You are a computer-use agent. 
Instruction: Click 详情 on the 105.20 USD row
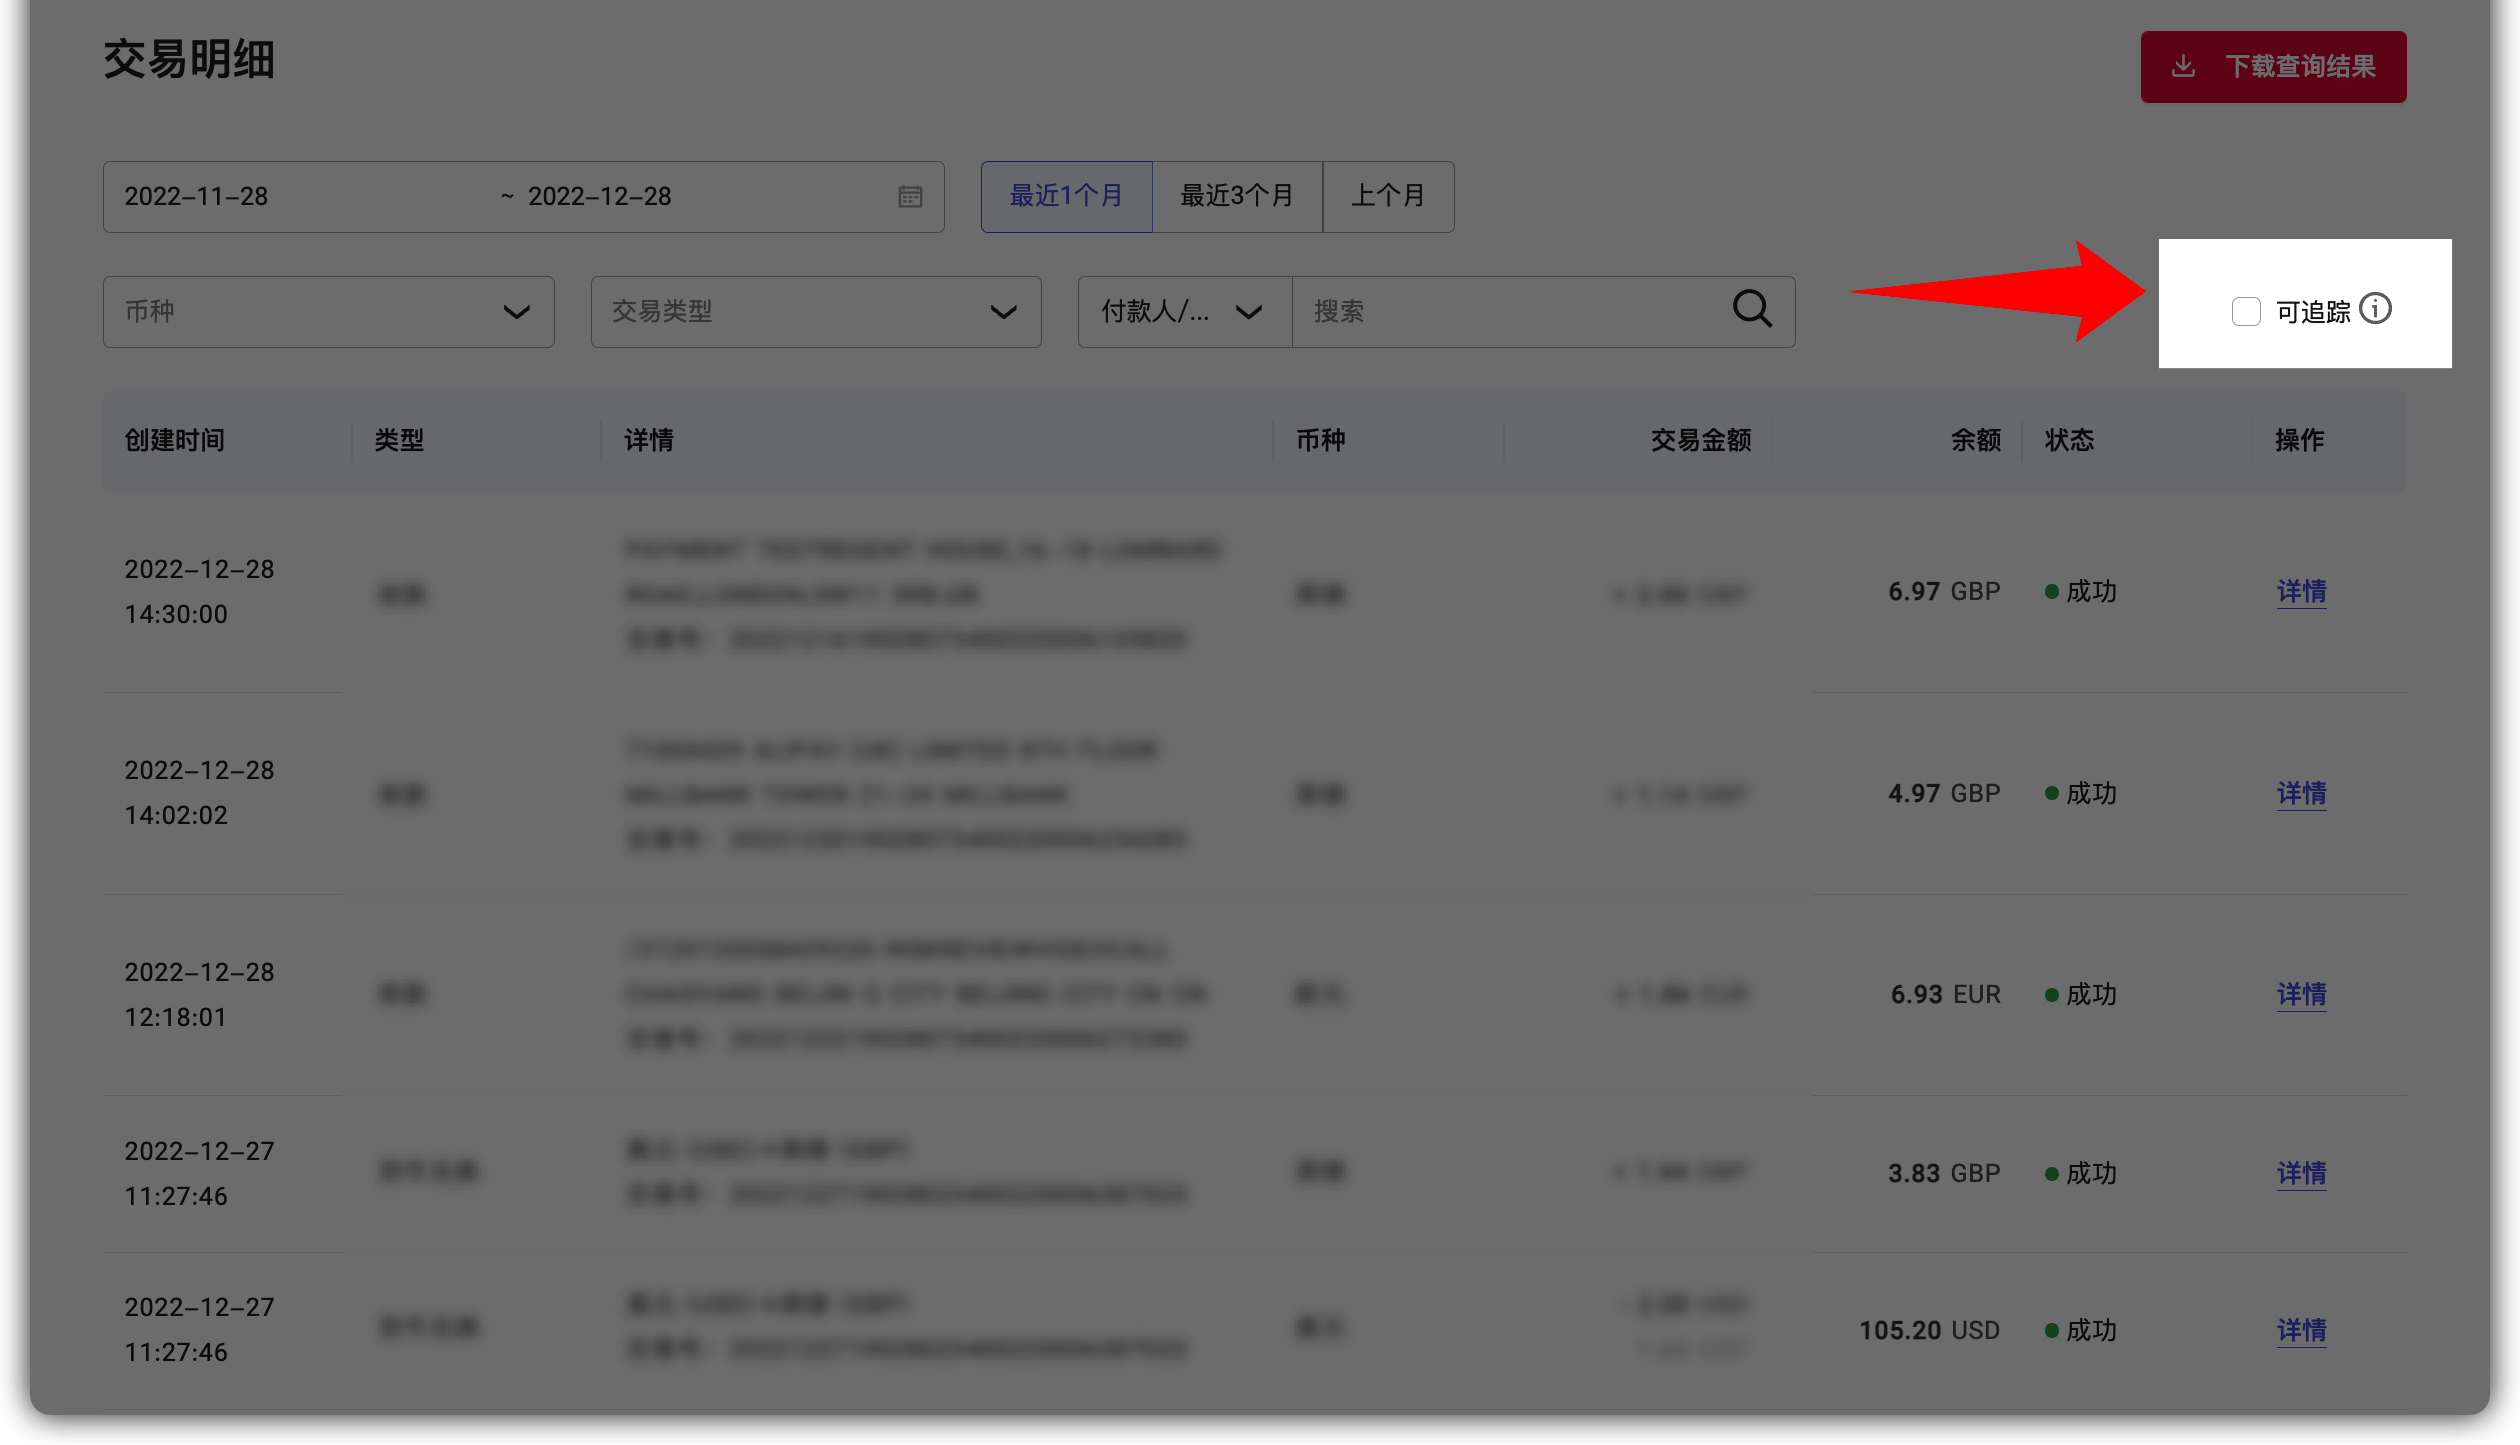pos(2301,1330)
